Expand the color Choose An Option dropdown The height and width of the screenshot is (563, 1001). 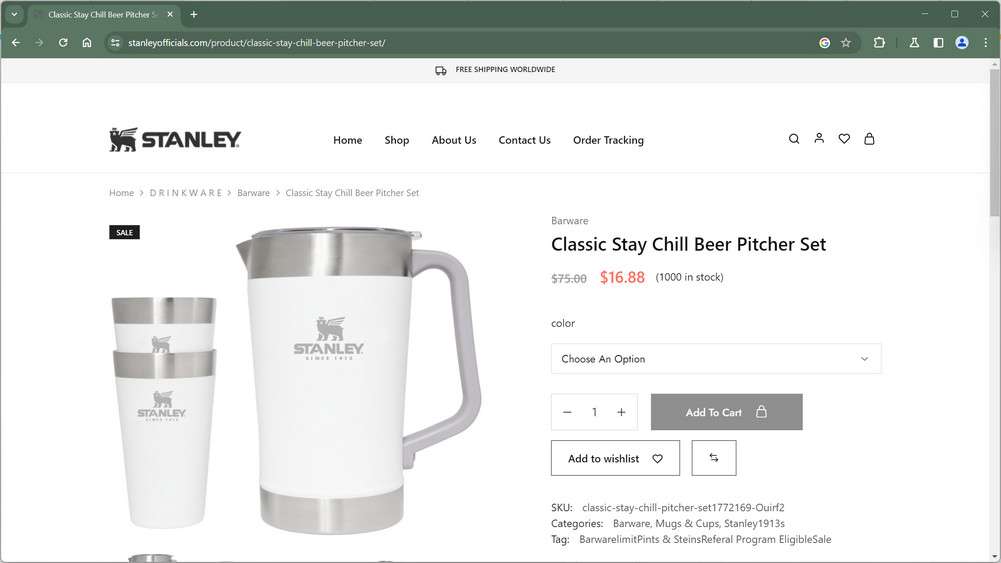[716, 359]
